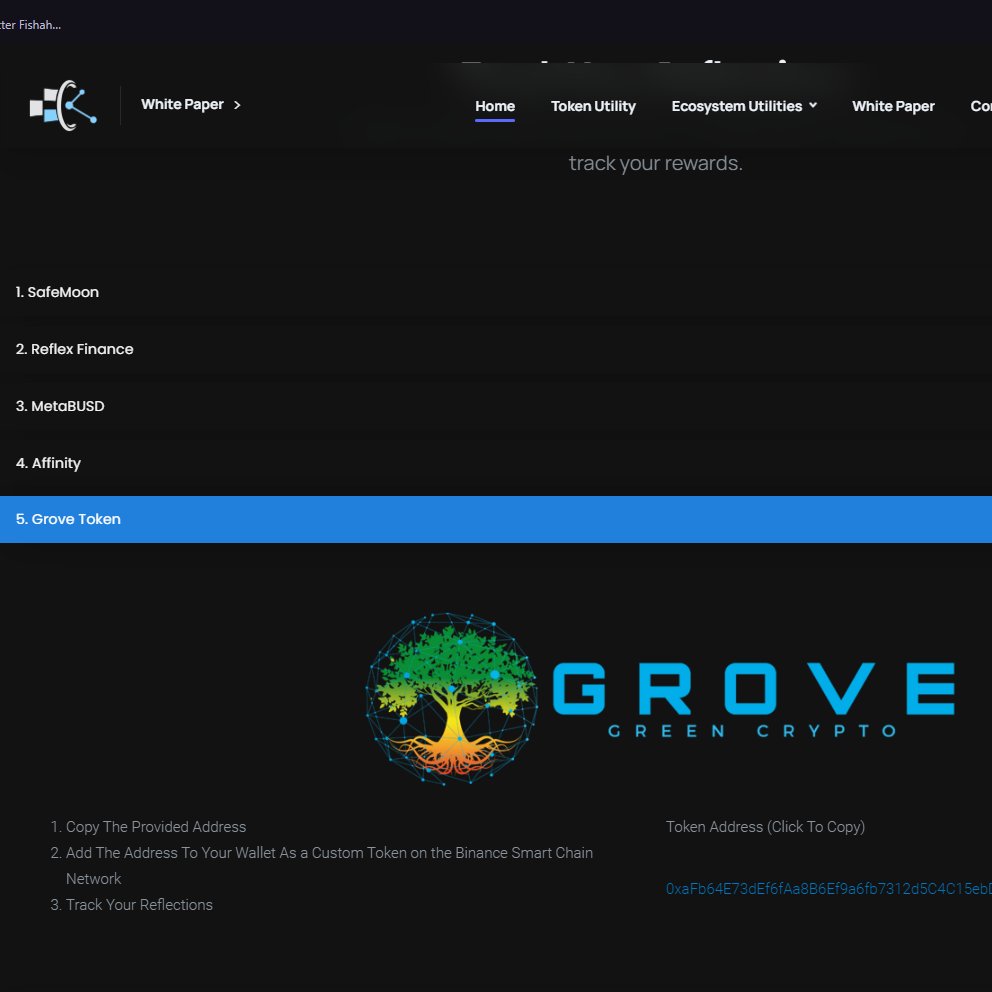Viewport: 992px width, 992px height.
Task: Expand the SafeMoon accordion section
Action: [57, 292]
